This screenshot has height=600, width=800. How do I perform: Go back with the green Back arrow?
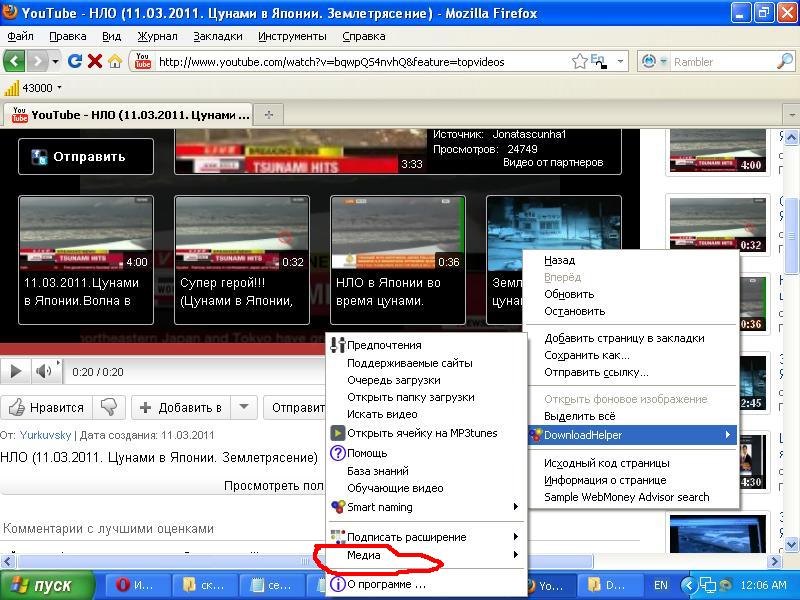[x=14, y=62]
